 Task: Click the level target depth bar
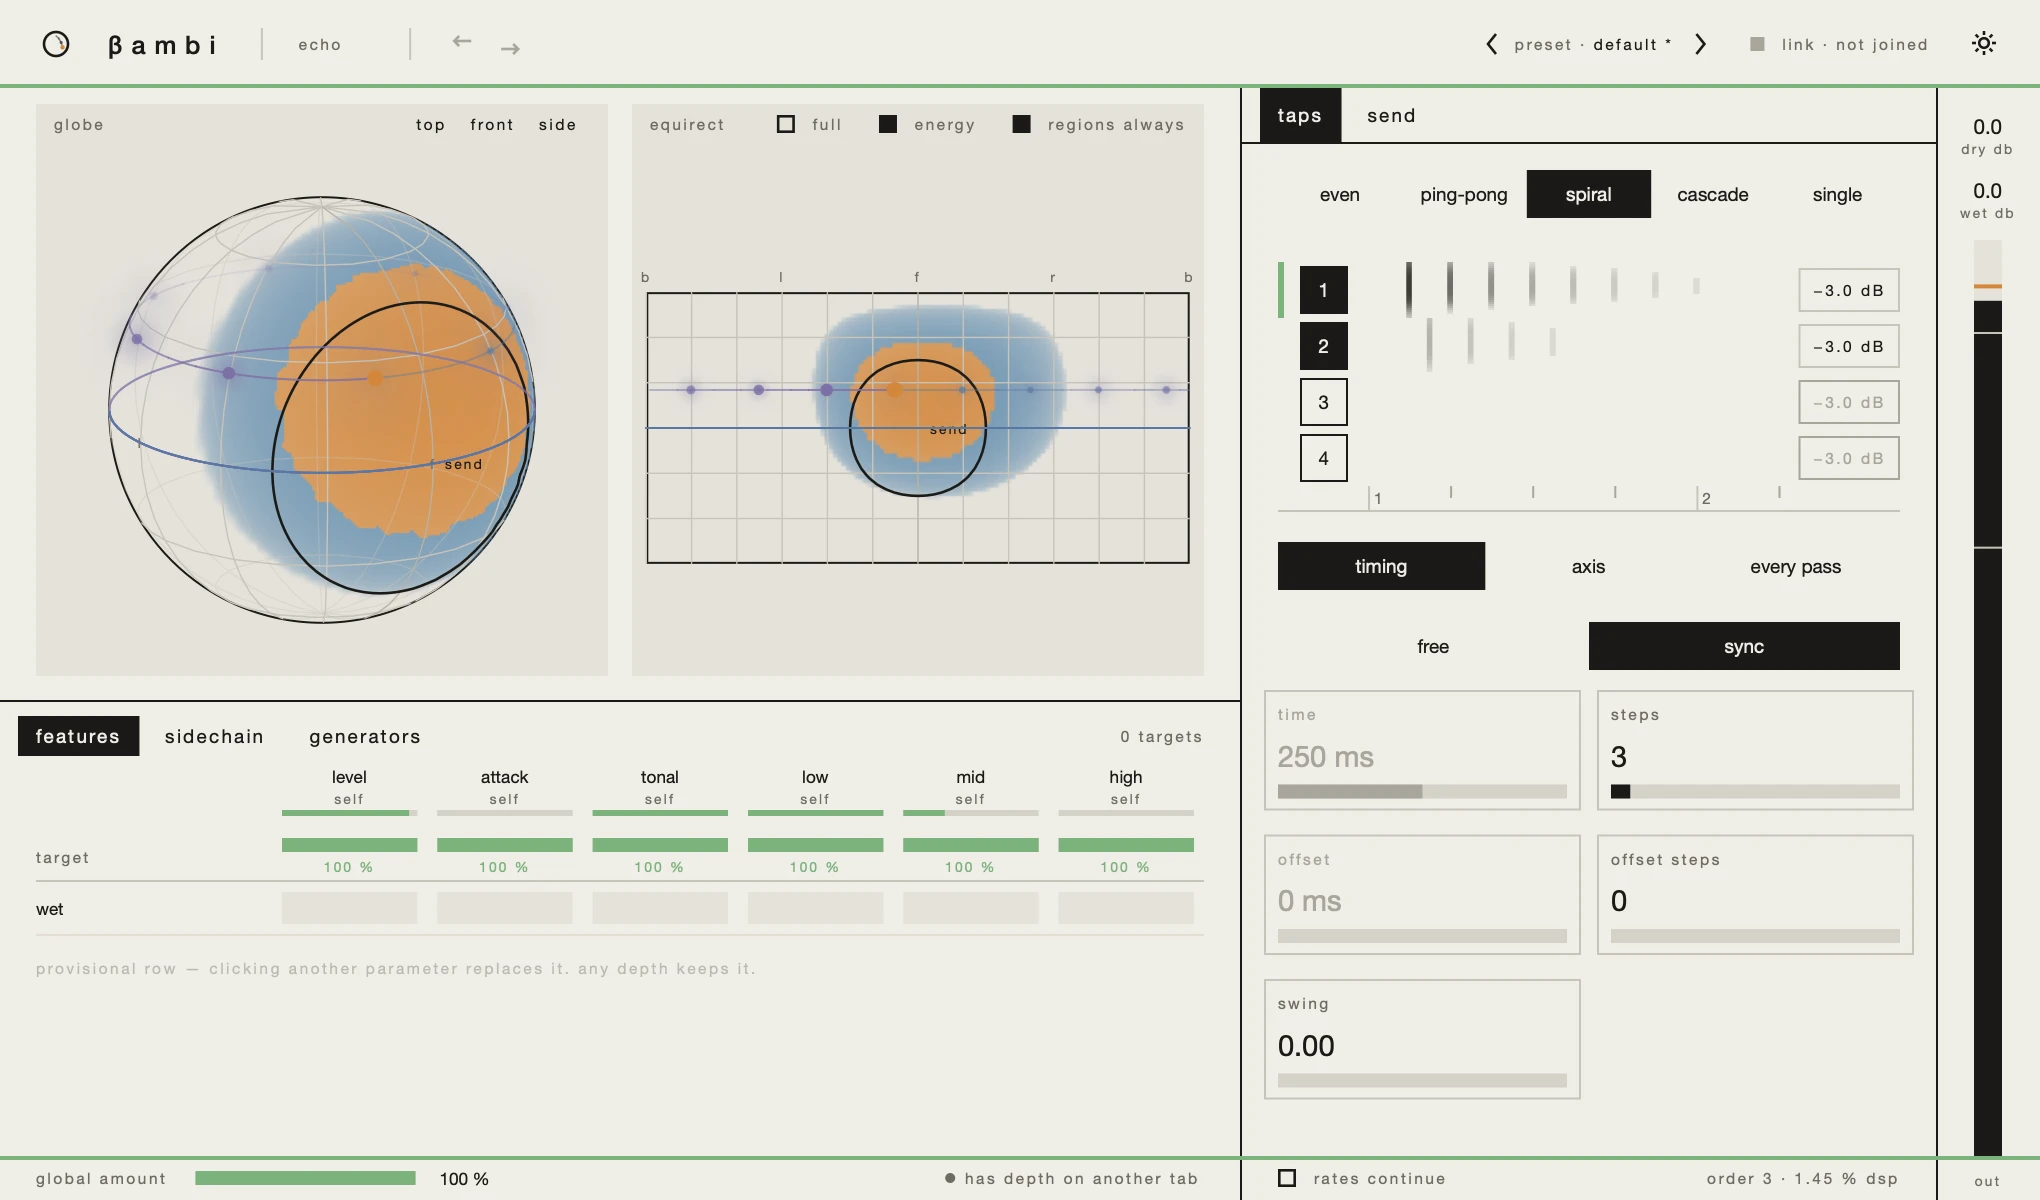(349, 845)
